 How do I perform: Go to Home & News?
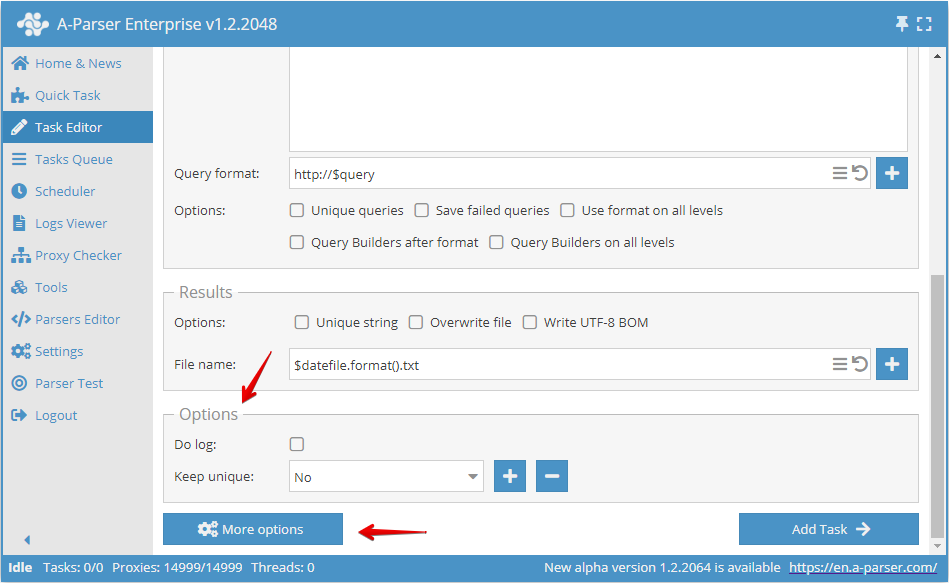70,63
